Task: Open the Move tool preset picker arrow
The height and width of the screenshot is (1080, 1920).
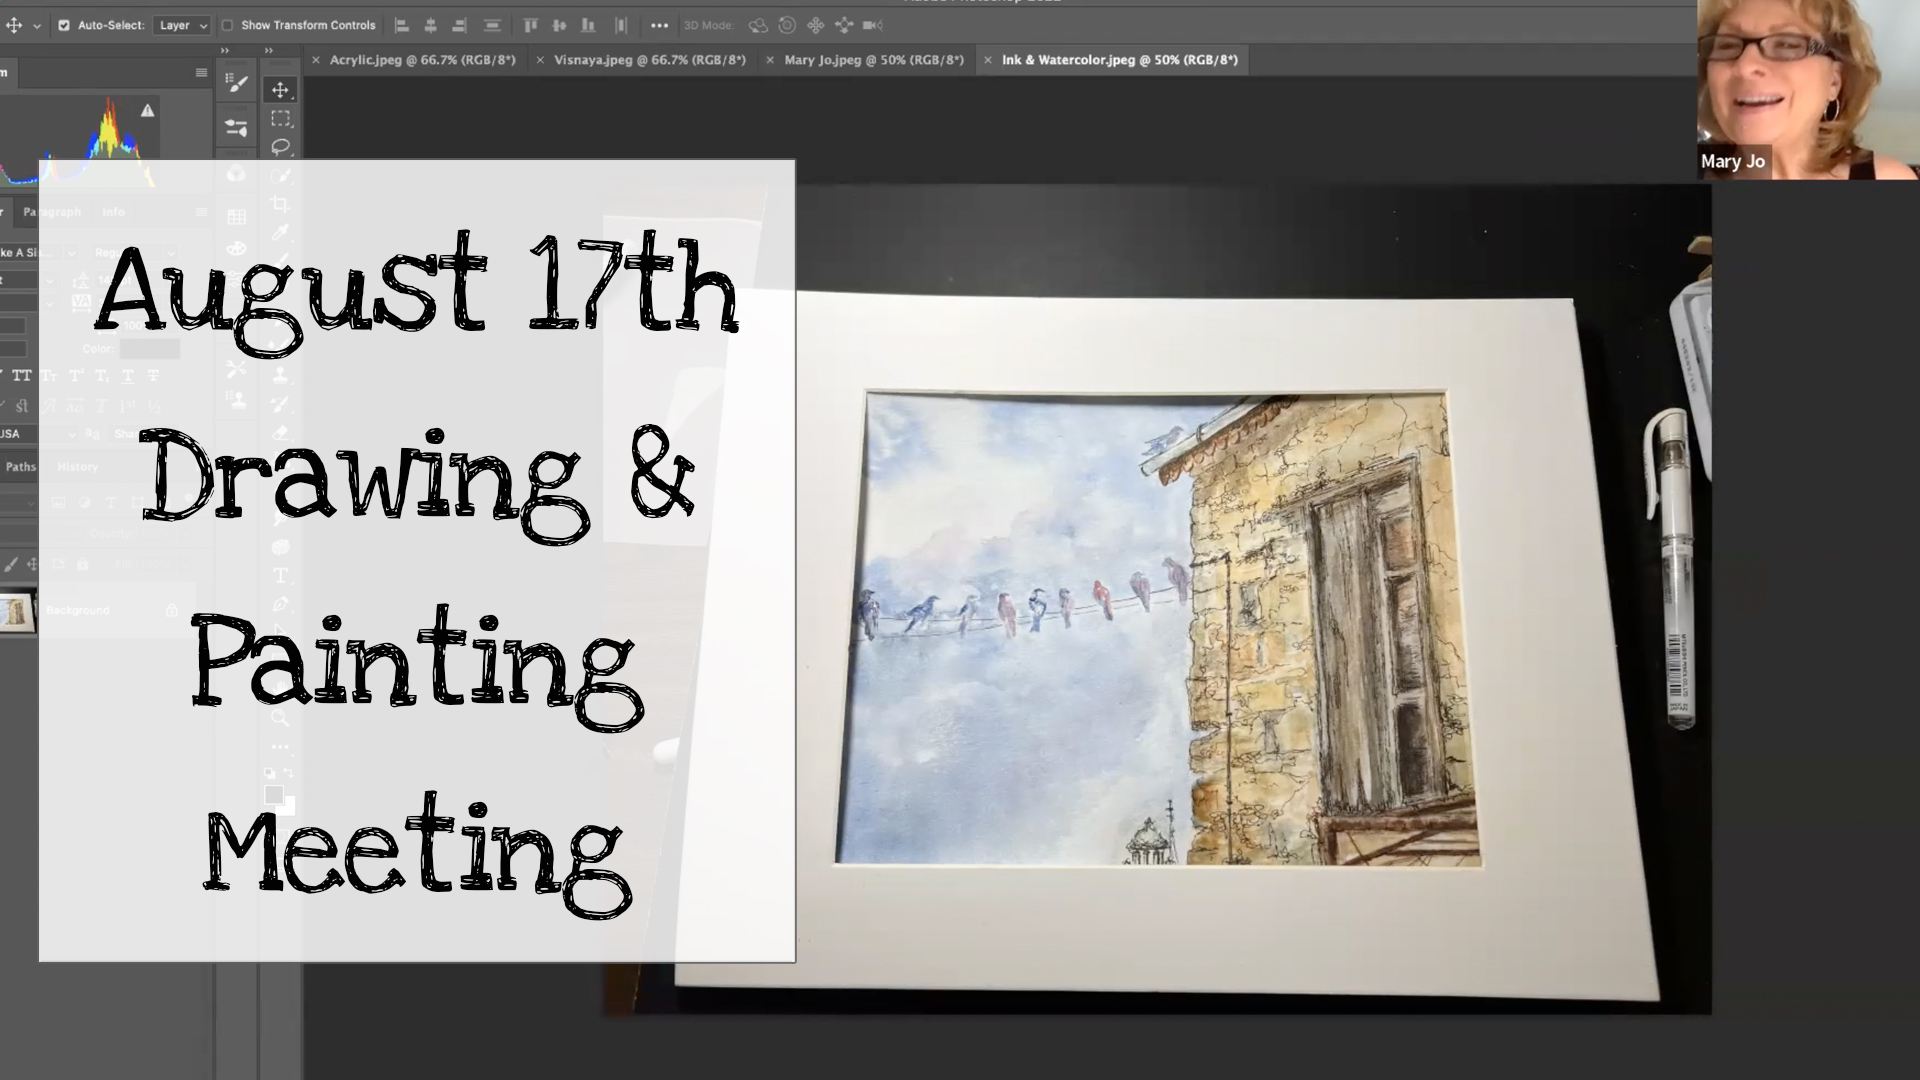Action: click(x=37, y=26)
